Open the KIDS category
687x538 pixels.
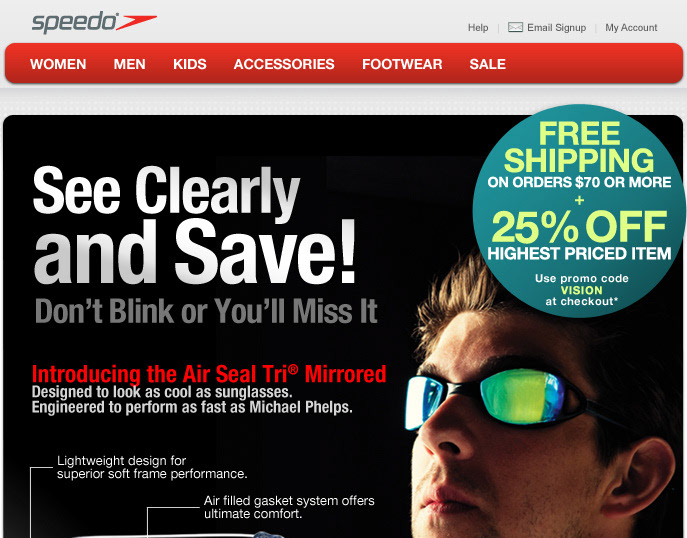pyautogui.click(x=190, y=64)
